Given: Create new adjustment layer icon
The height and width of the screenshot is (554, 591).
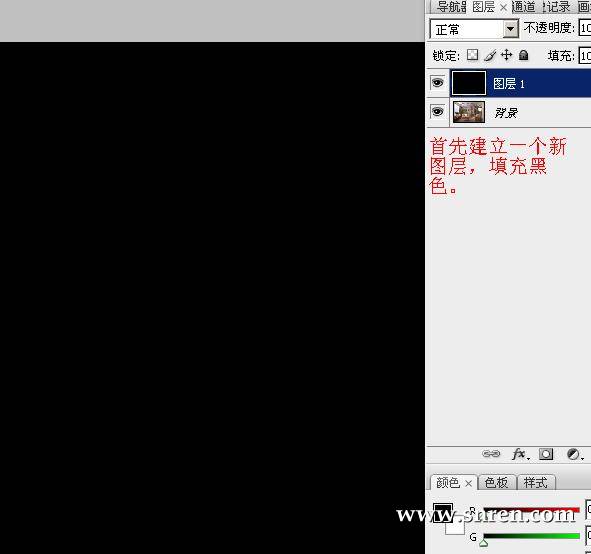Looking at the screenshot, I should coord(574,454).
